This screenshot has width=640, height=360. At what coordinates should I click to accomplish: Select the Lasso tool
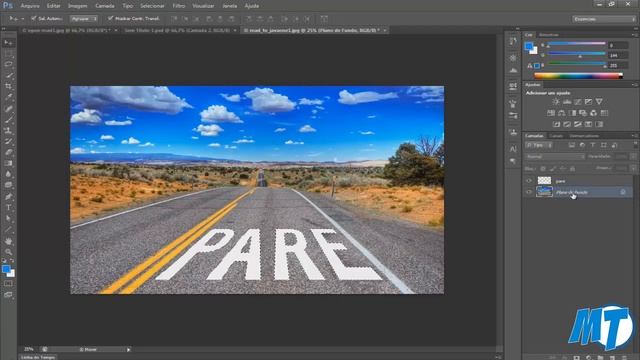coord(8,64)
